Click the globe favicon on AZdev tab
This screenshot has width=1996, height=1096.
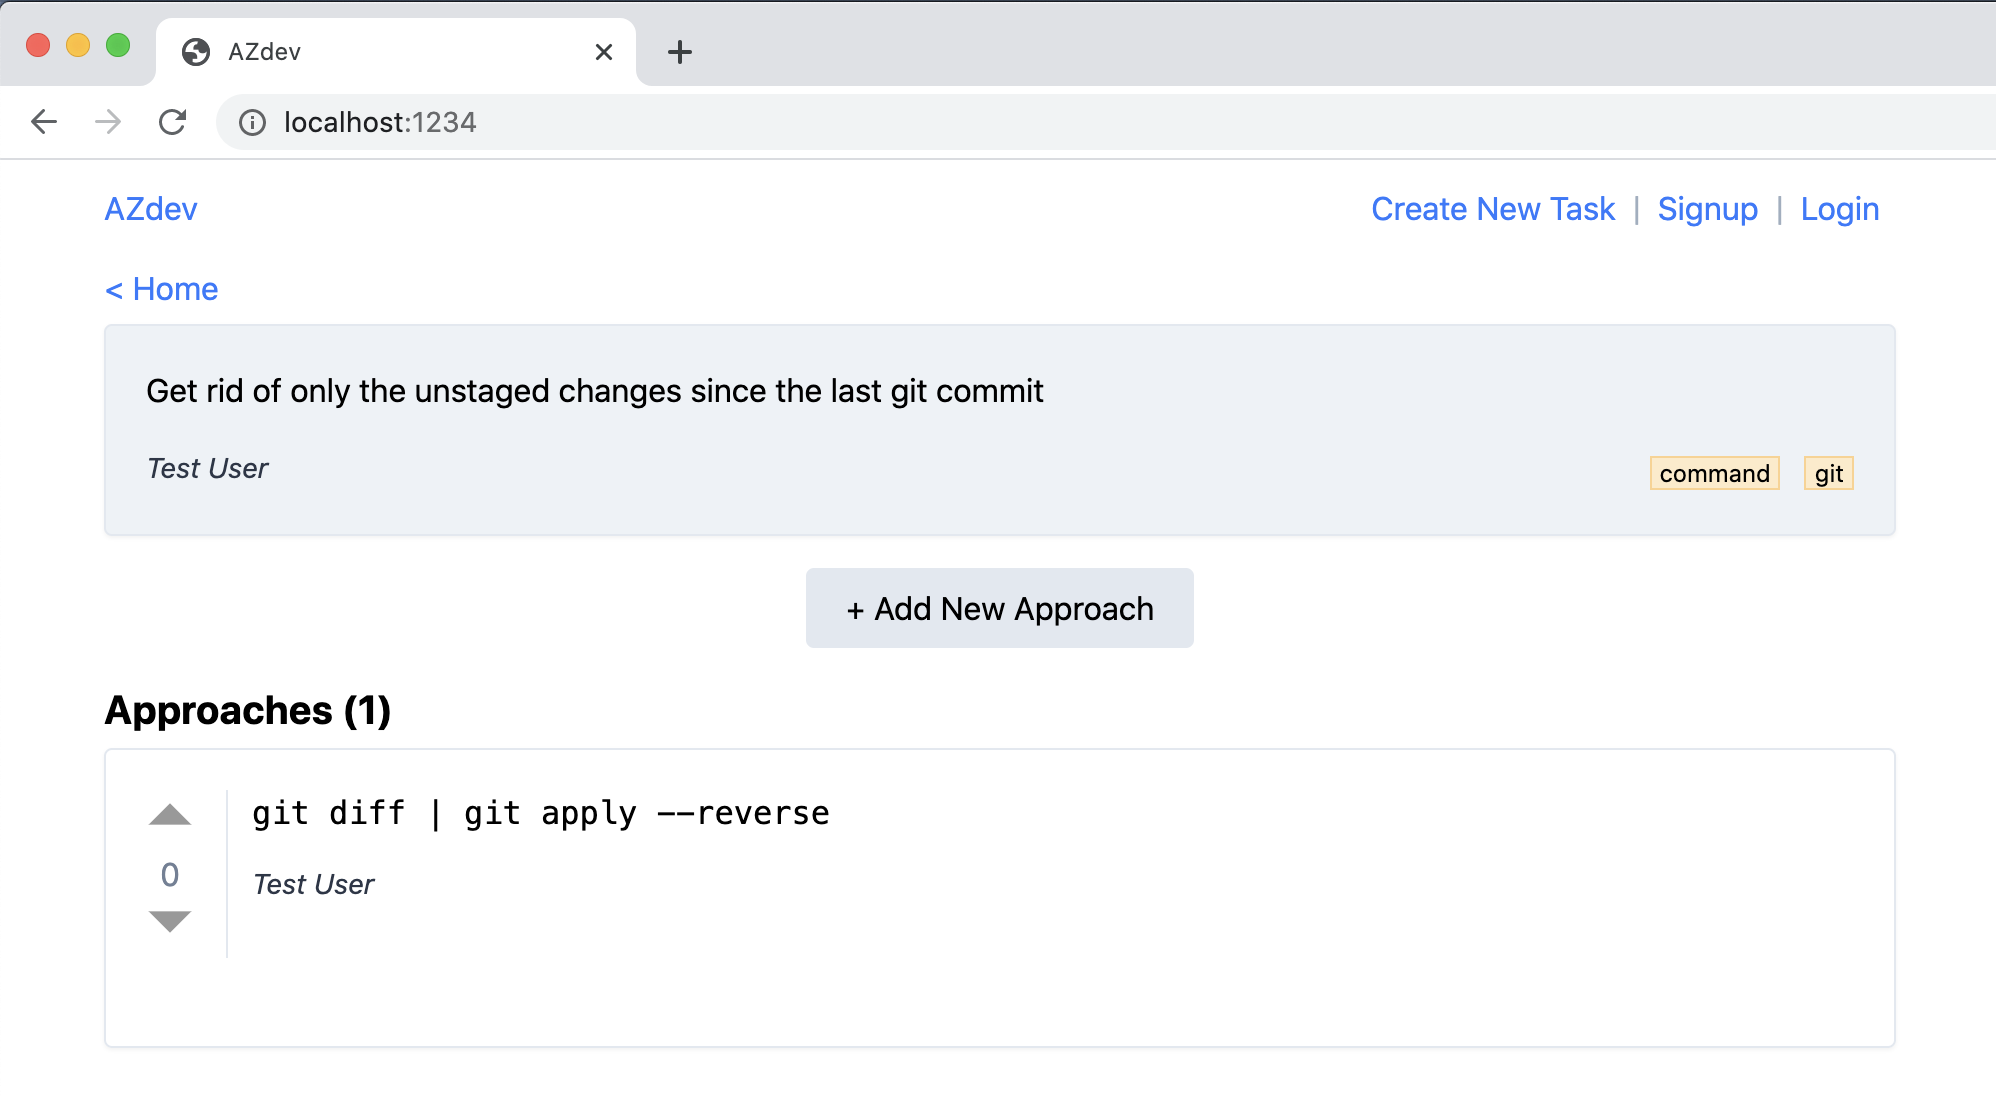[196, 52]
